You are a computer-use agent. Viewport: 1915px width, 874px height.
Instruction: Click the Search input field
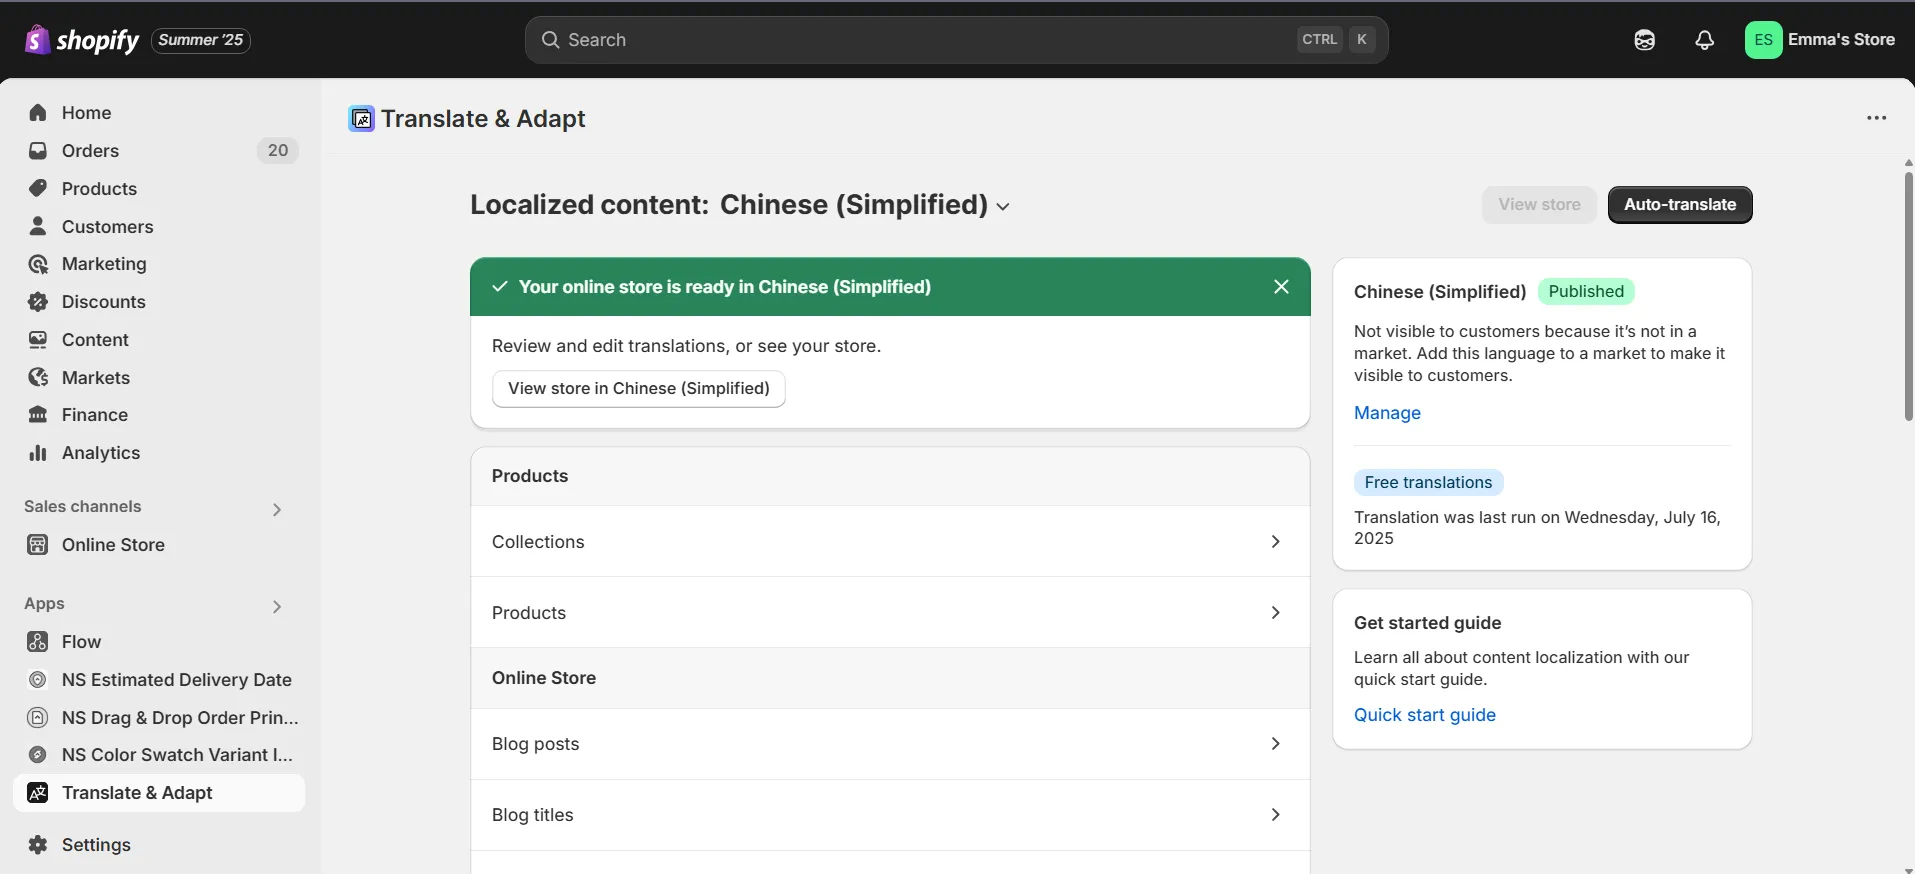[956, 40]
